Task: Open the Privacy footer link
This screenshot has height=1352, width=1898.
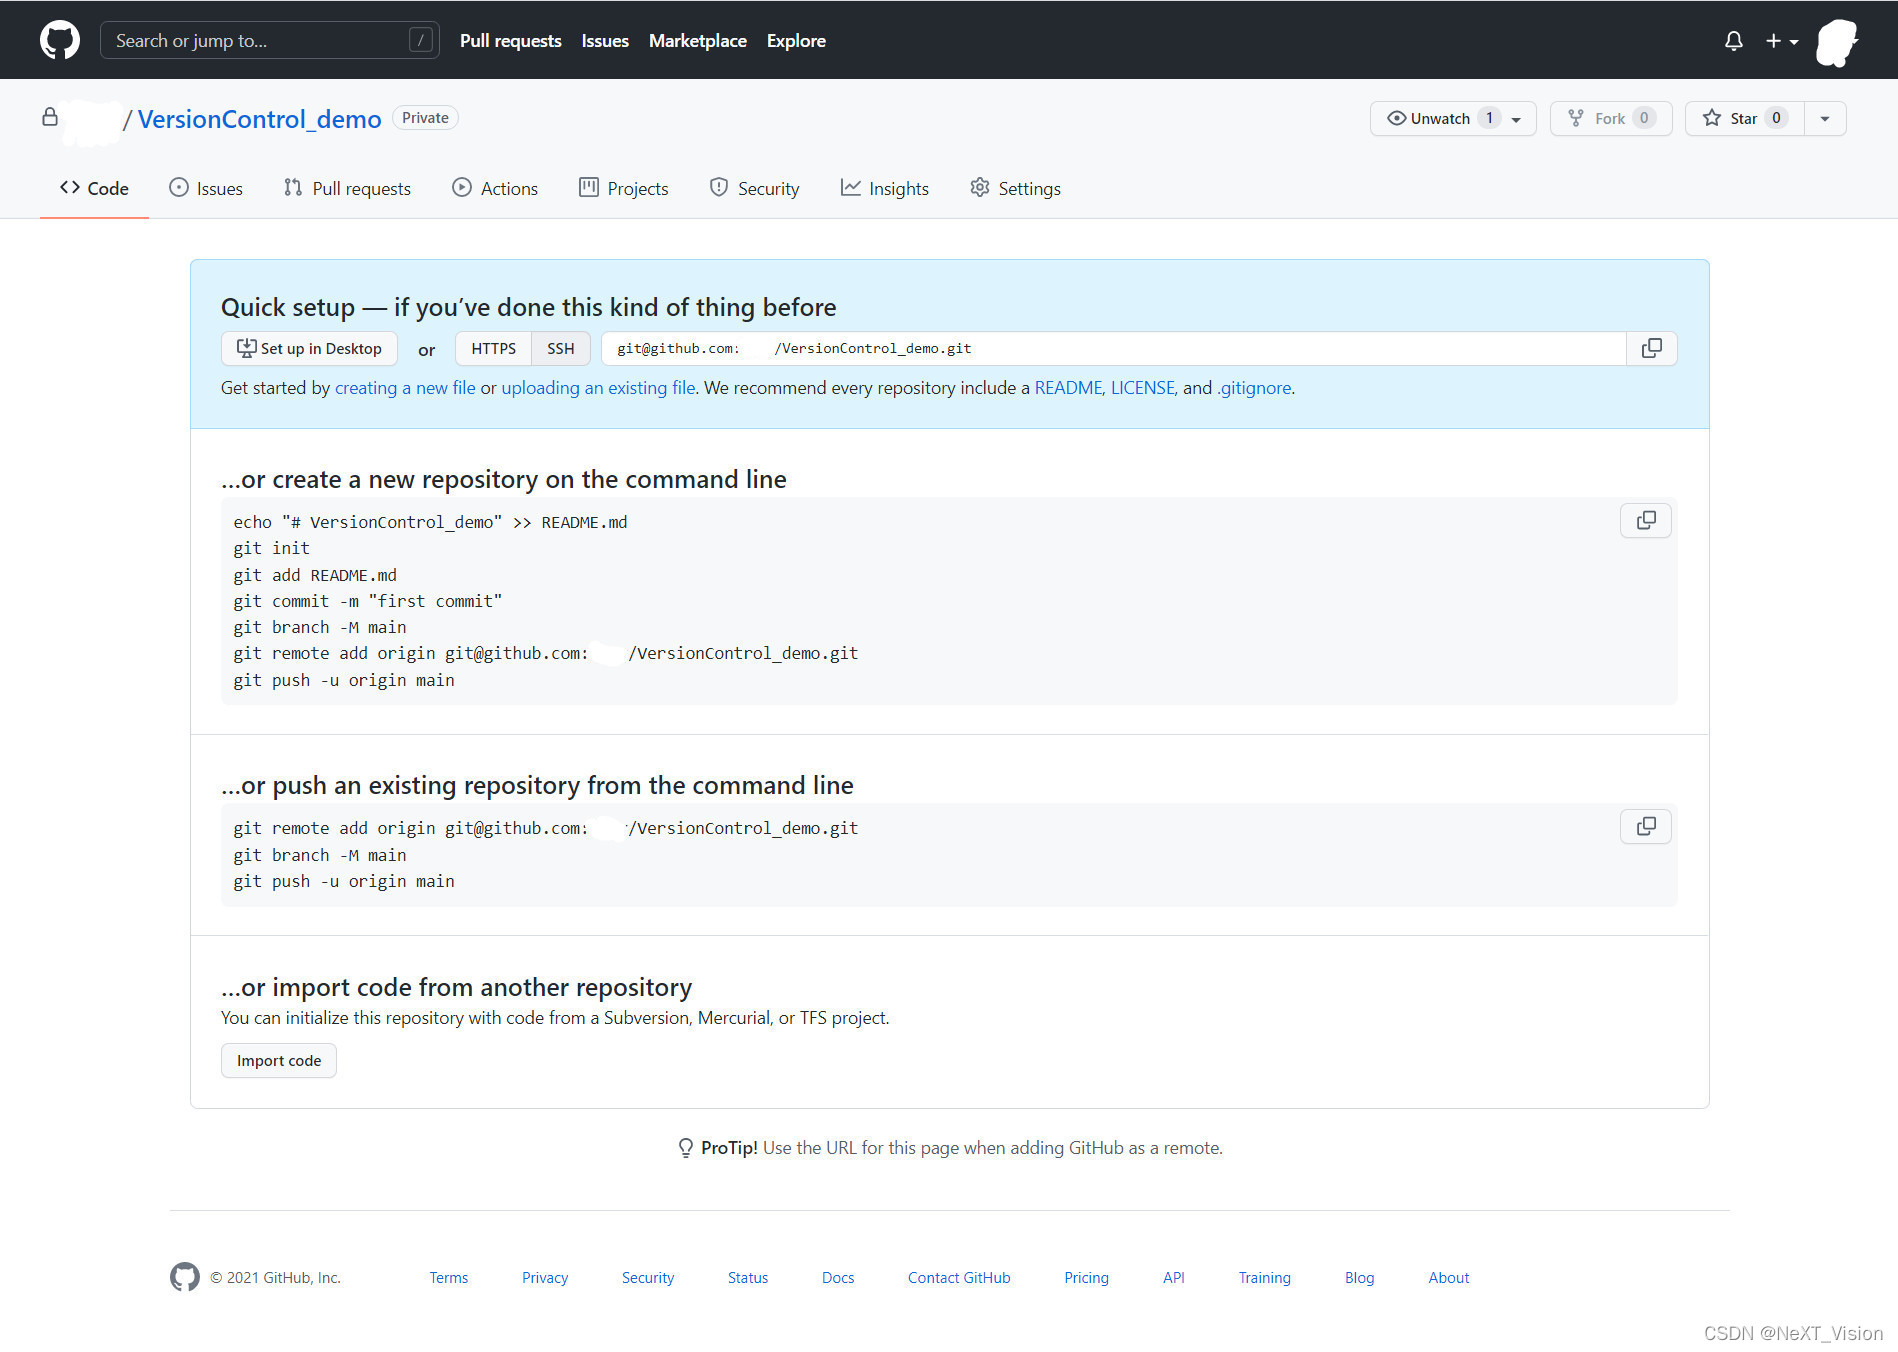Action: (x=545, y=1278)
